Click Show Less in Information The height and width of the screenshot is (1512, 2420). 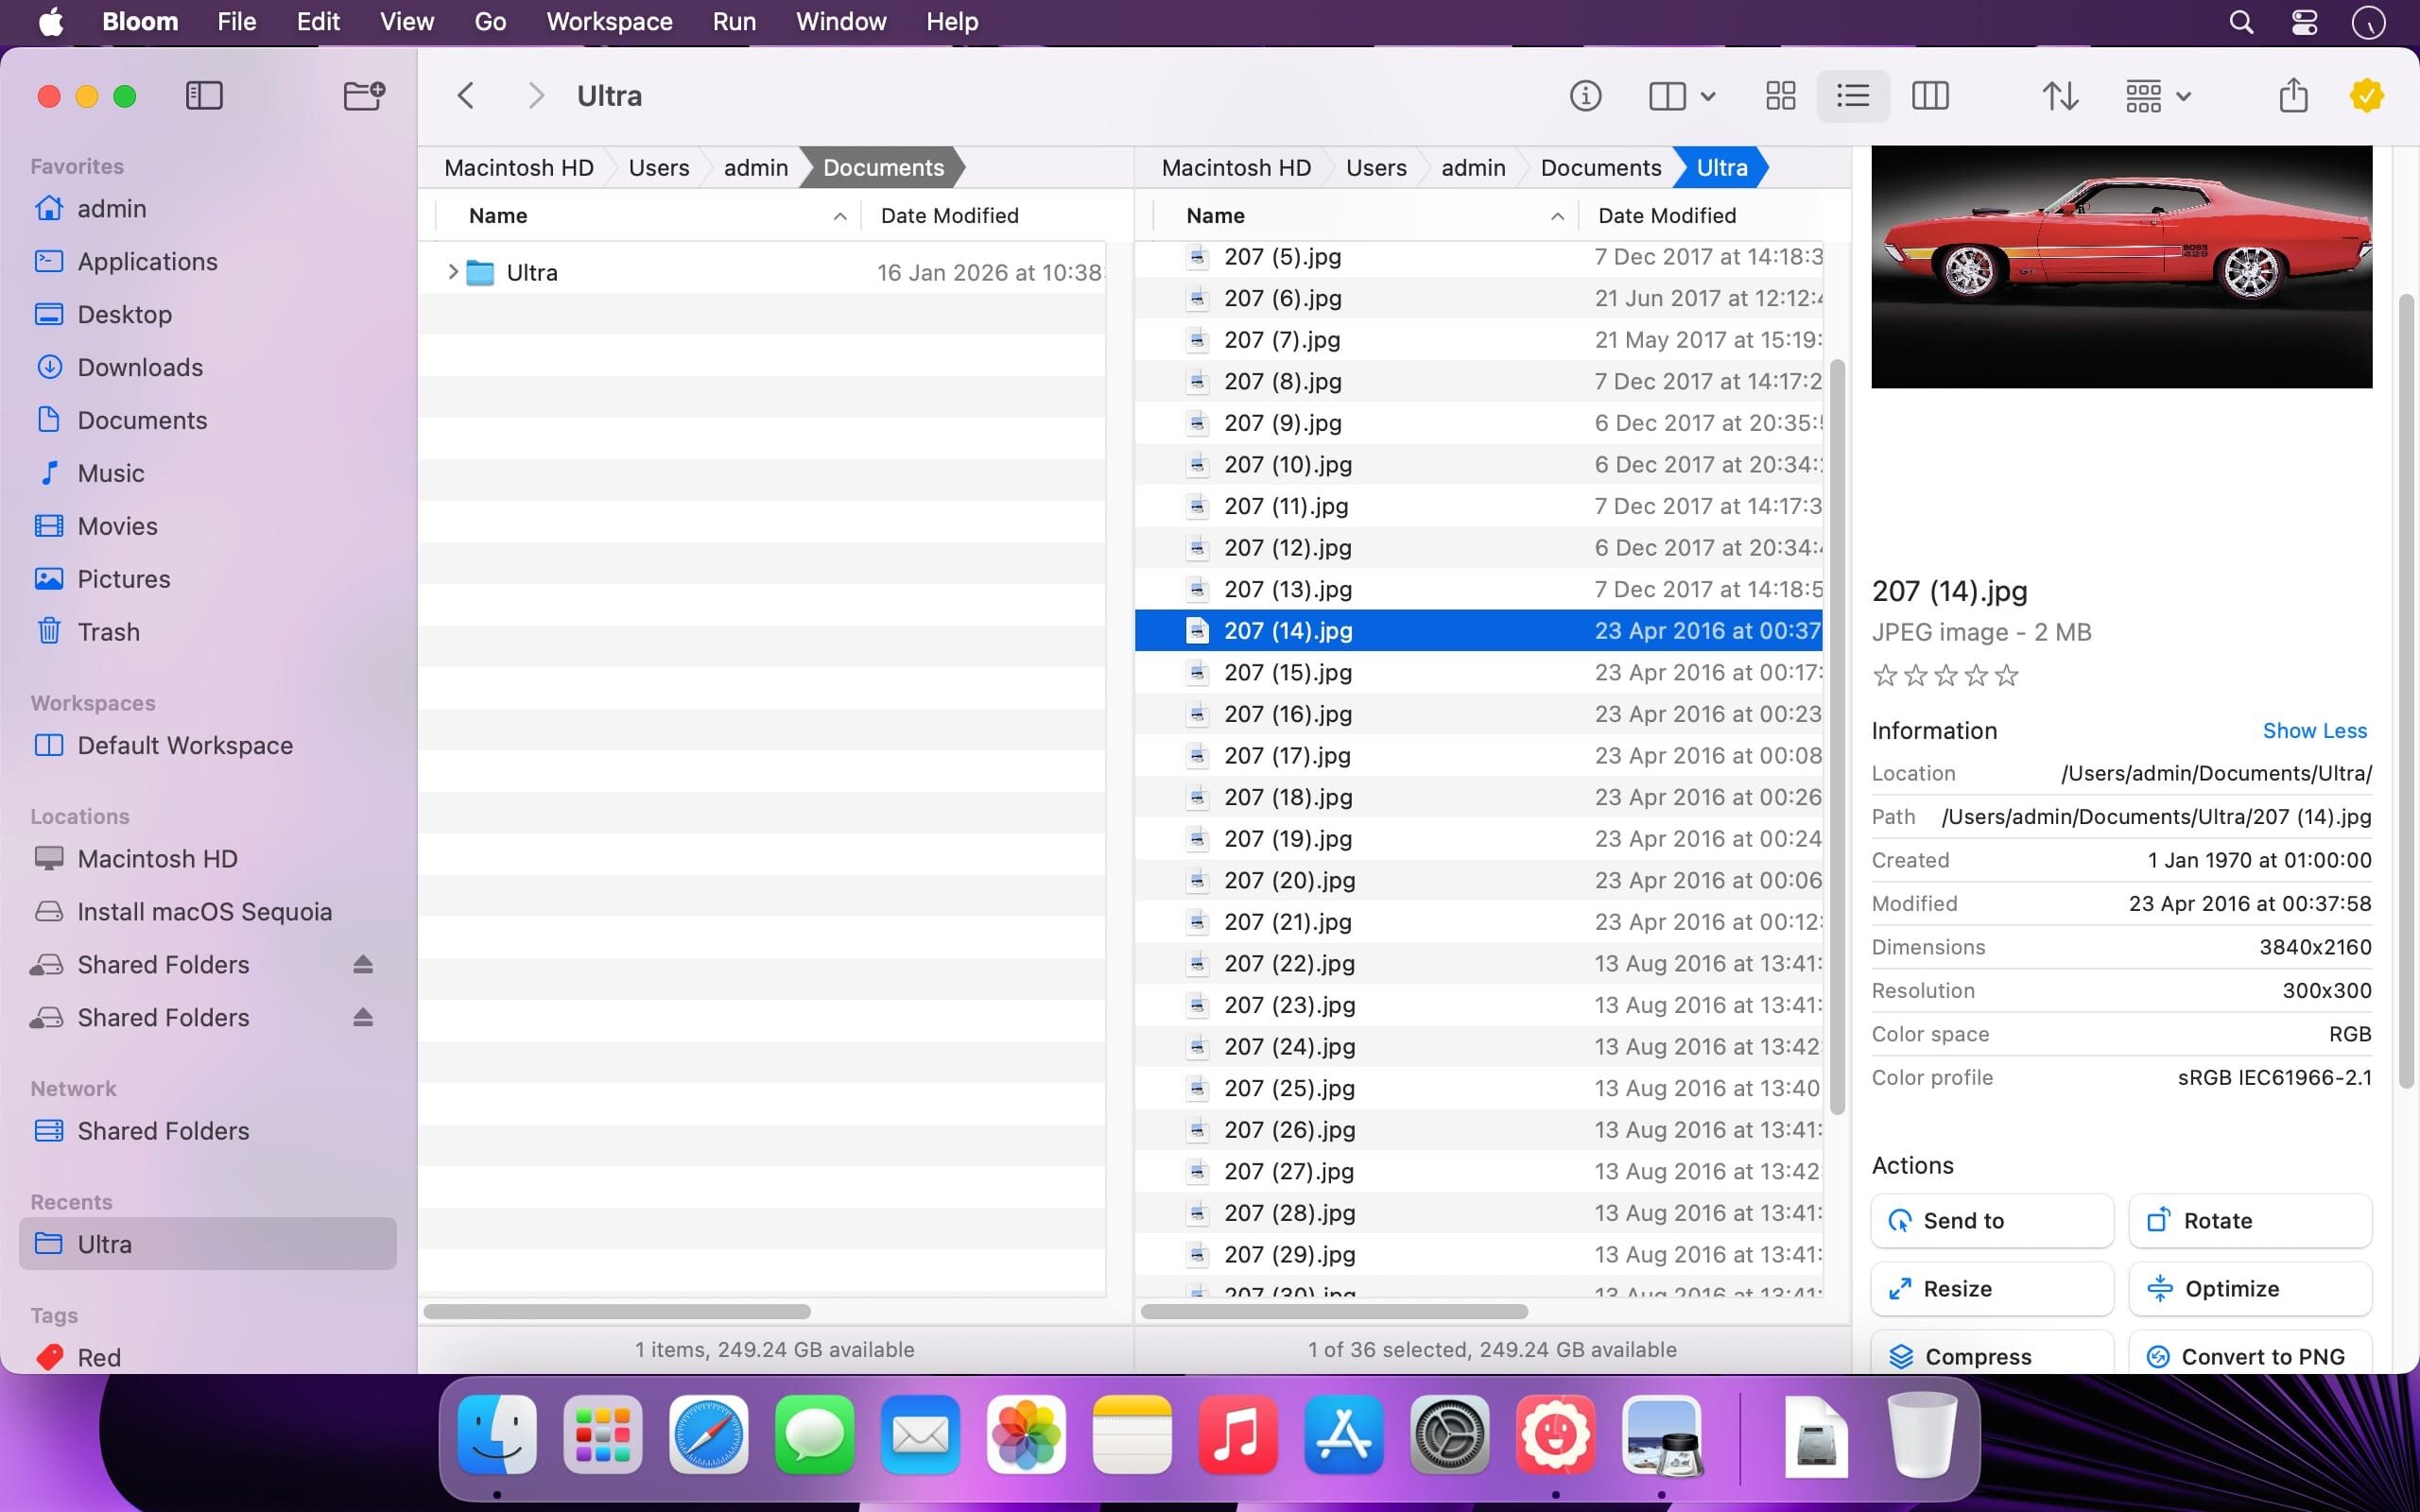(x=2314, y=731)
